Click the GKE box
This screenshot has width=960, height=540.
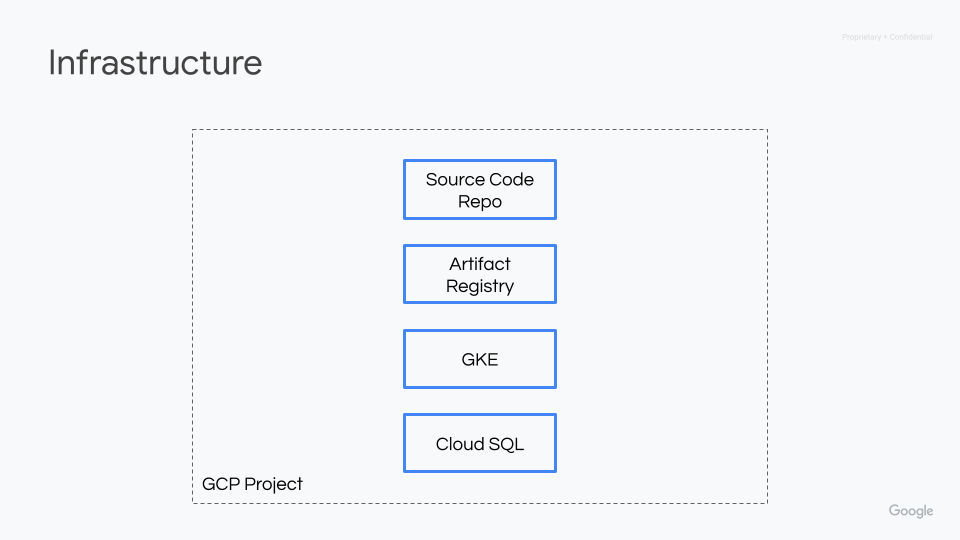479,359
